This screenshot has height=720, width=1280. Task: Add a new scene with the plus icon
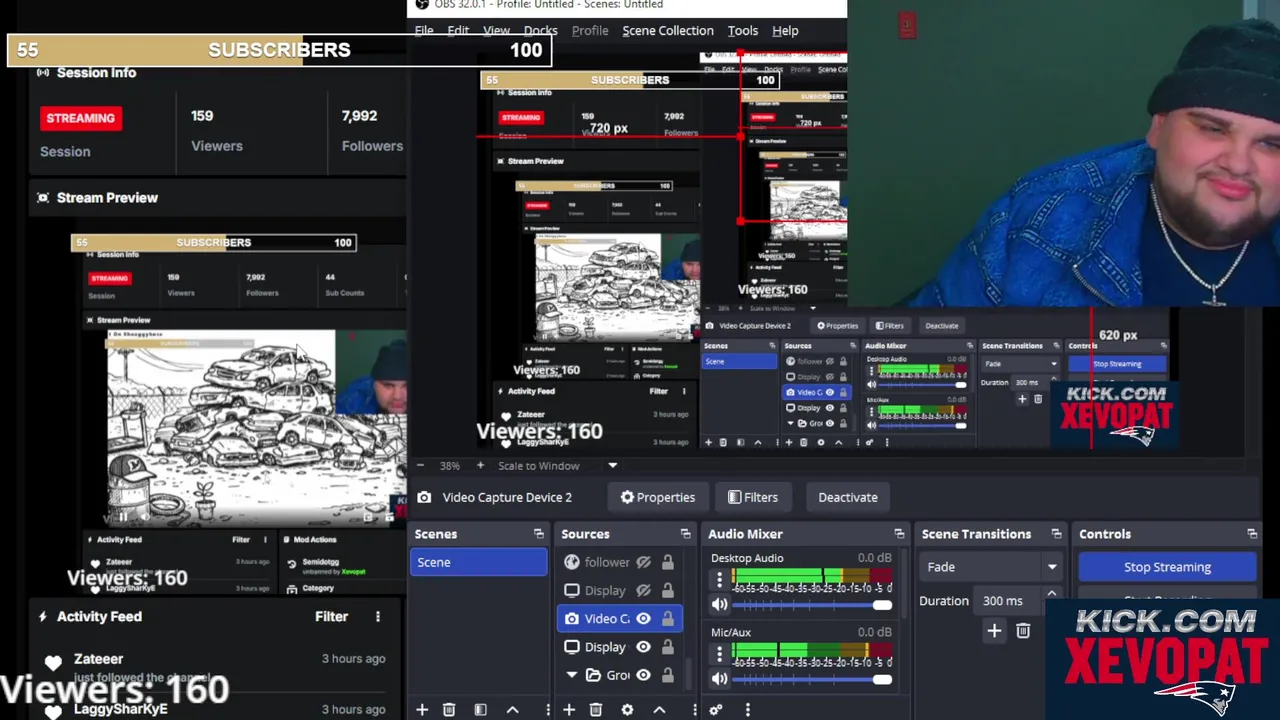coord(422,709)
